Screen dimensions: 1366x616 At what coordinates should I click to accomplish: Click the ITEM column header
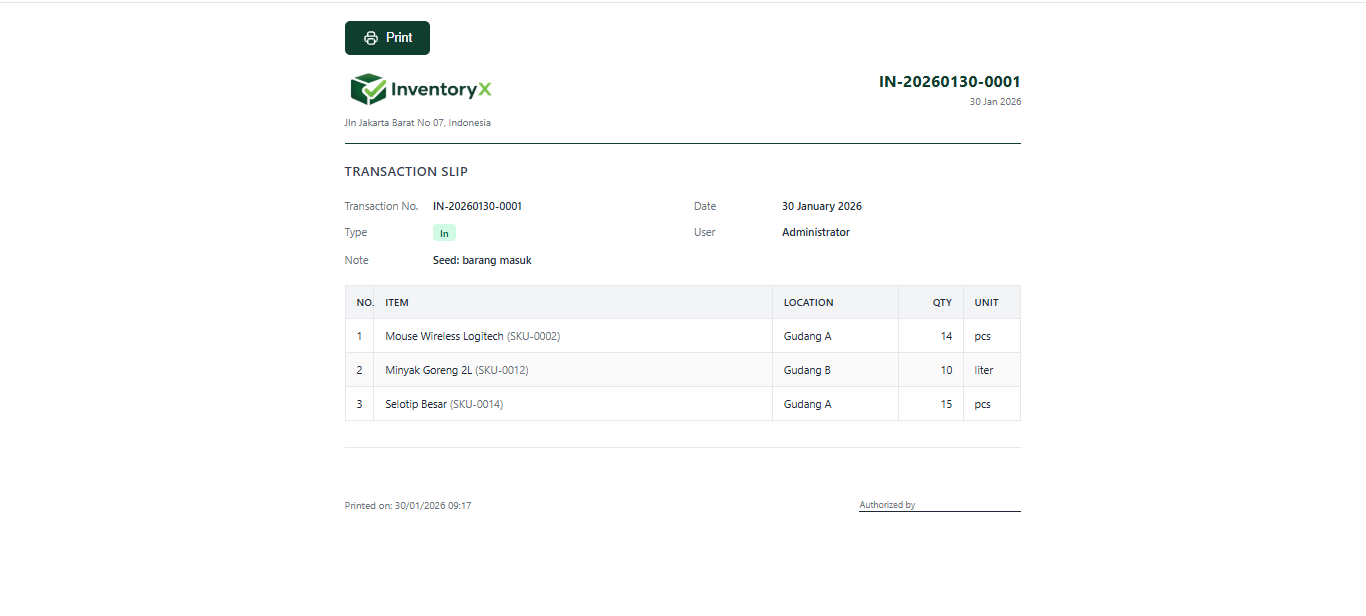pos(397,302)
